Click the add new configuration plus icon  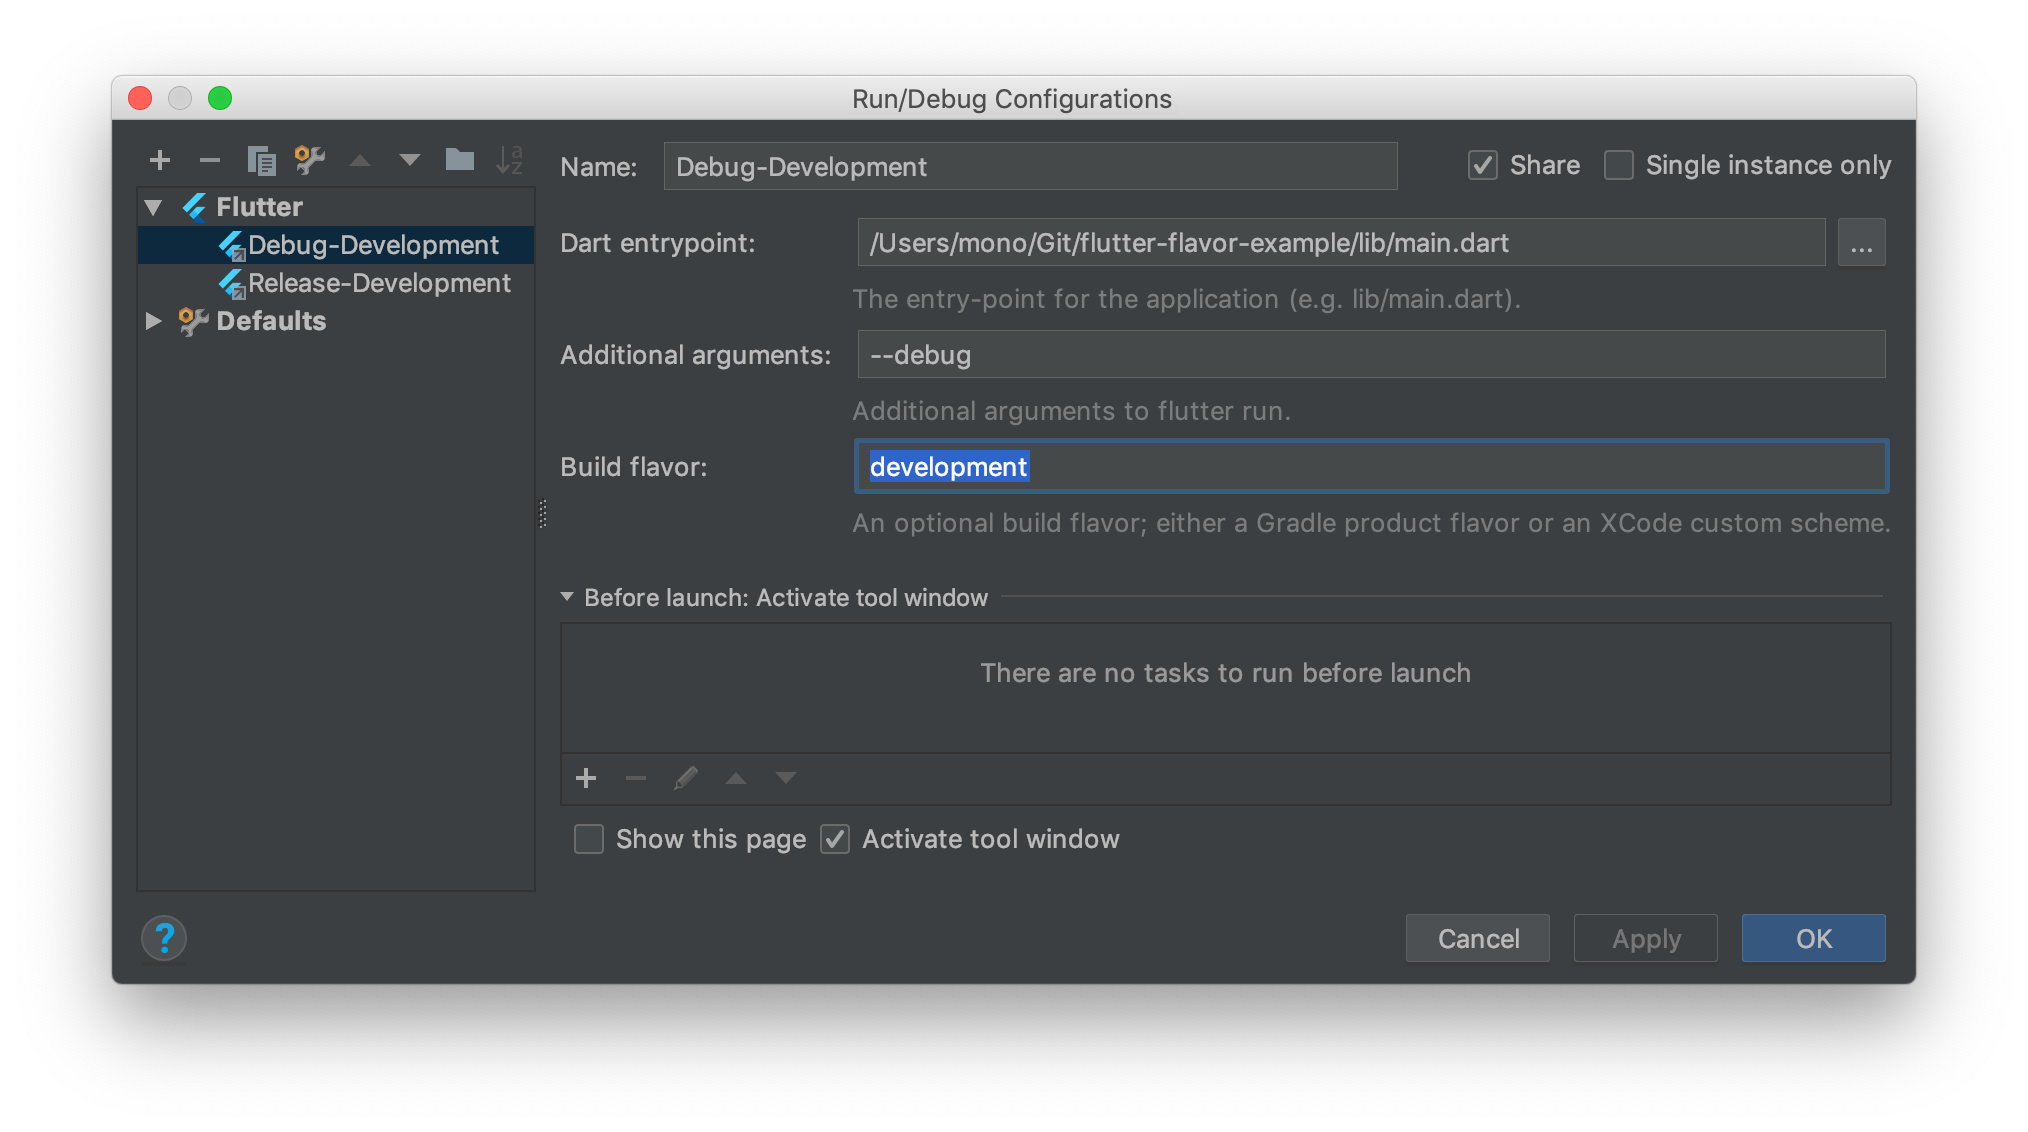160,160
